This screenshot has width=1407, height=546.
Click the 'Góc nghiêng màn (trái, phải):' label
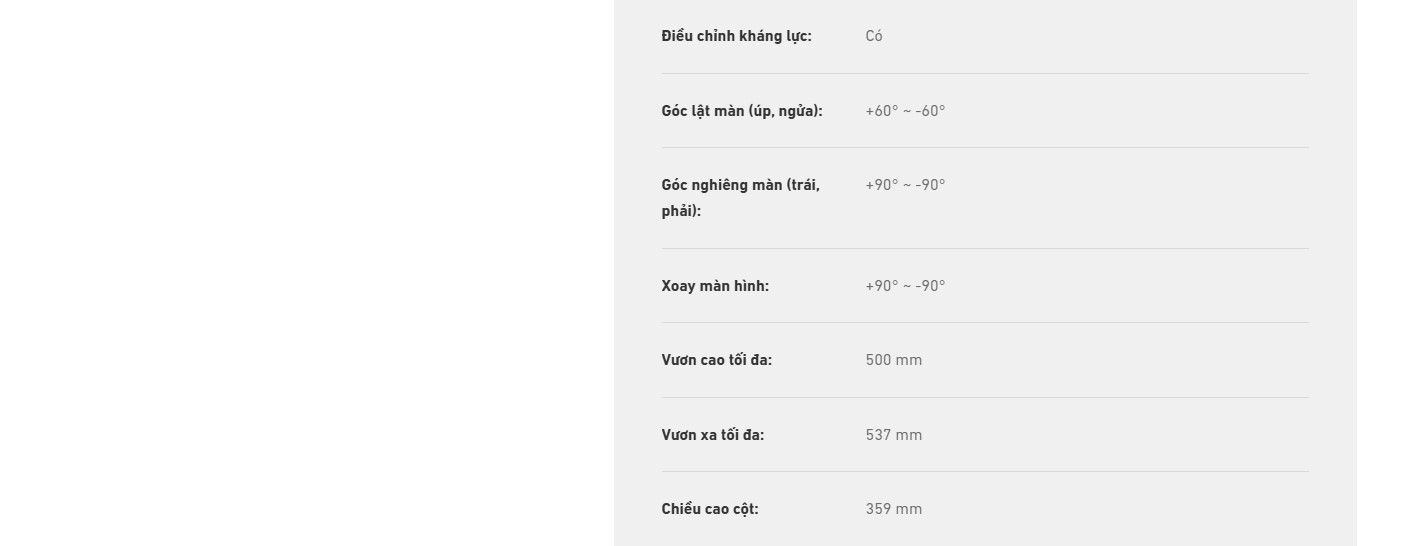tap(740, 198)
